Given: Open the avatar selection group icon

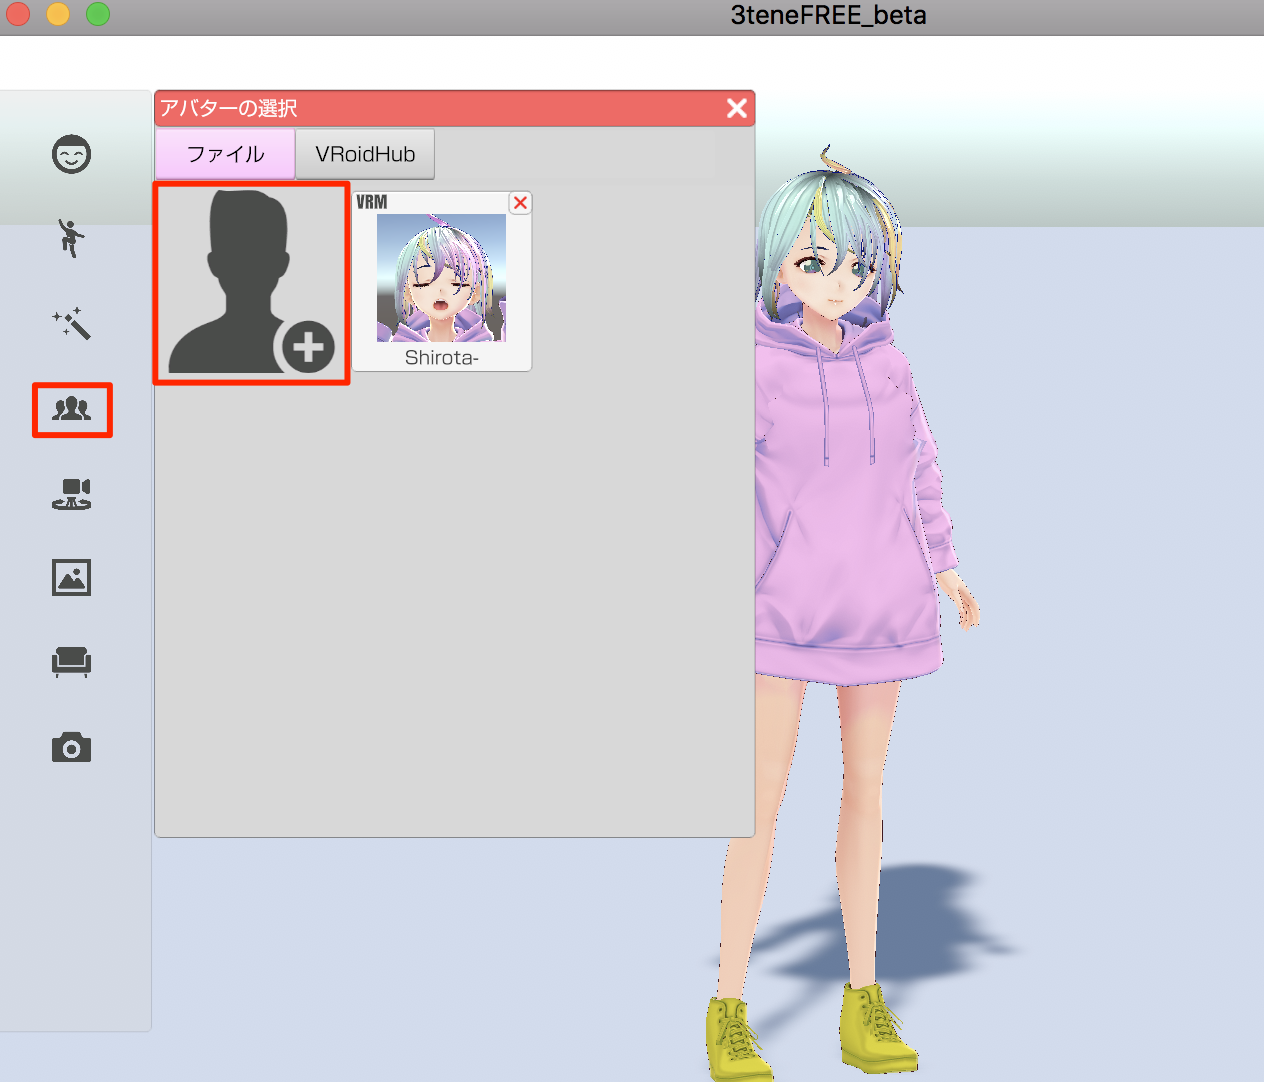Looking at the screenshot, I should [x=72, y=408].
